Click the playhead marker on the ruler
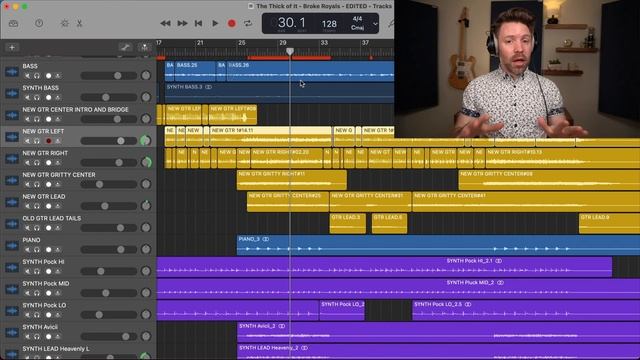 pyautogui.click(x=290, y=51)
